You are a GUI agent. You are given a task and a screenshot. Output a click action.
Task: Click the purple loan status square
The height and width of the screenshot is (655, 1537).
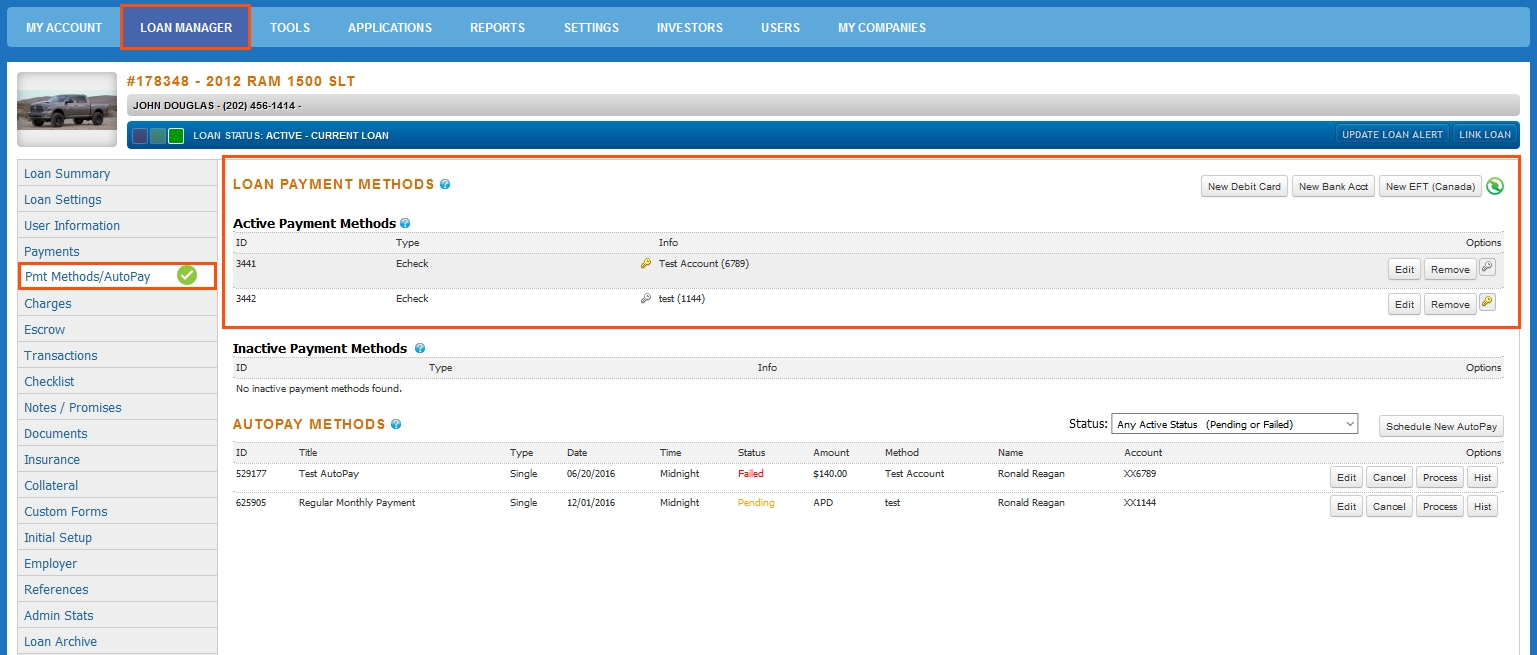pos(140,136)
